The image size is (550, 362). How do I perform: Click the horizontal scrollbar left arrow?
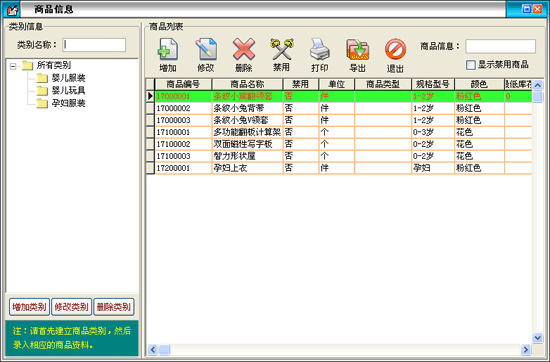coord(153,349)
